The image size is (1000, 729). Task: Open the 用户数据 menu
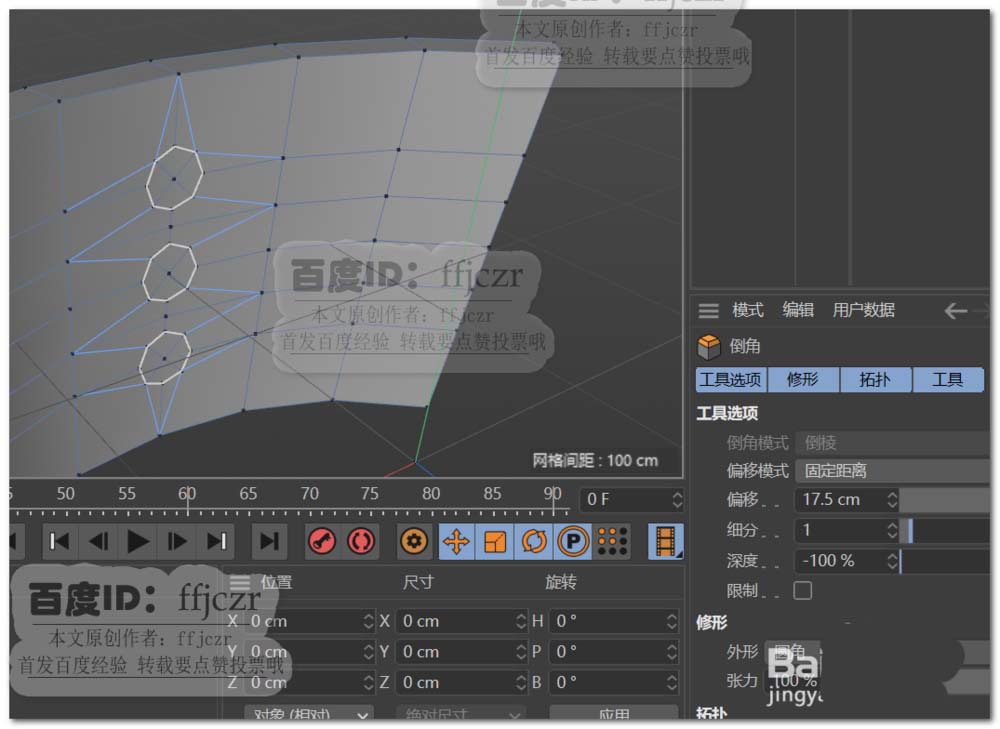(x=864, y=311)
